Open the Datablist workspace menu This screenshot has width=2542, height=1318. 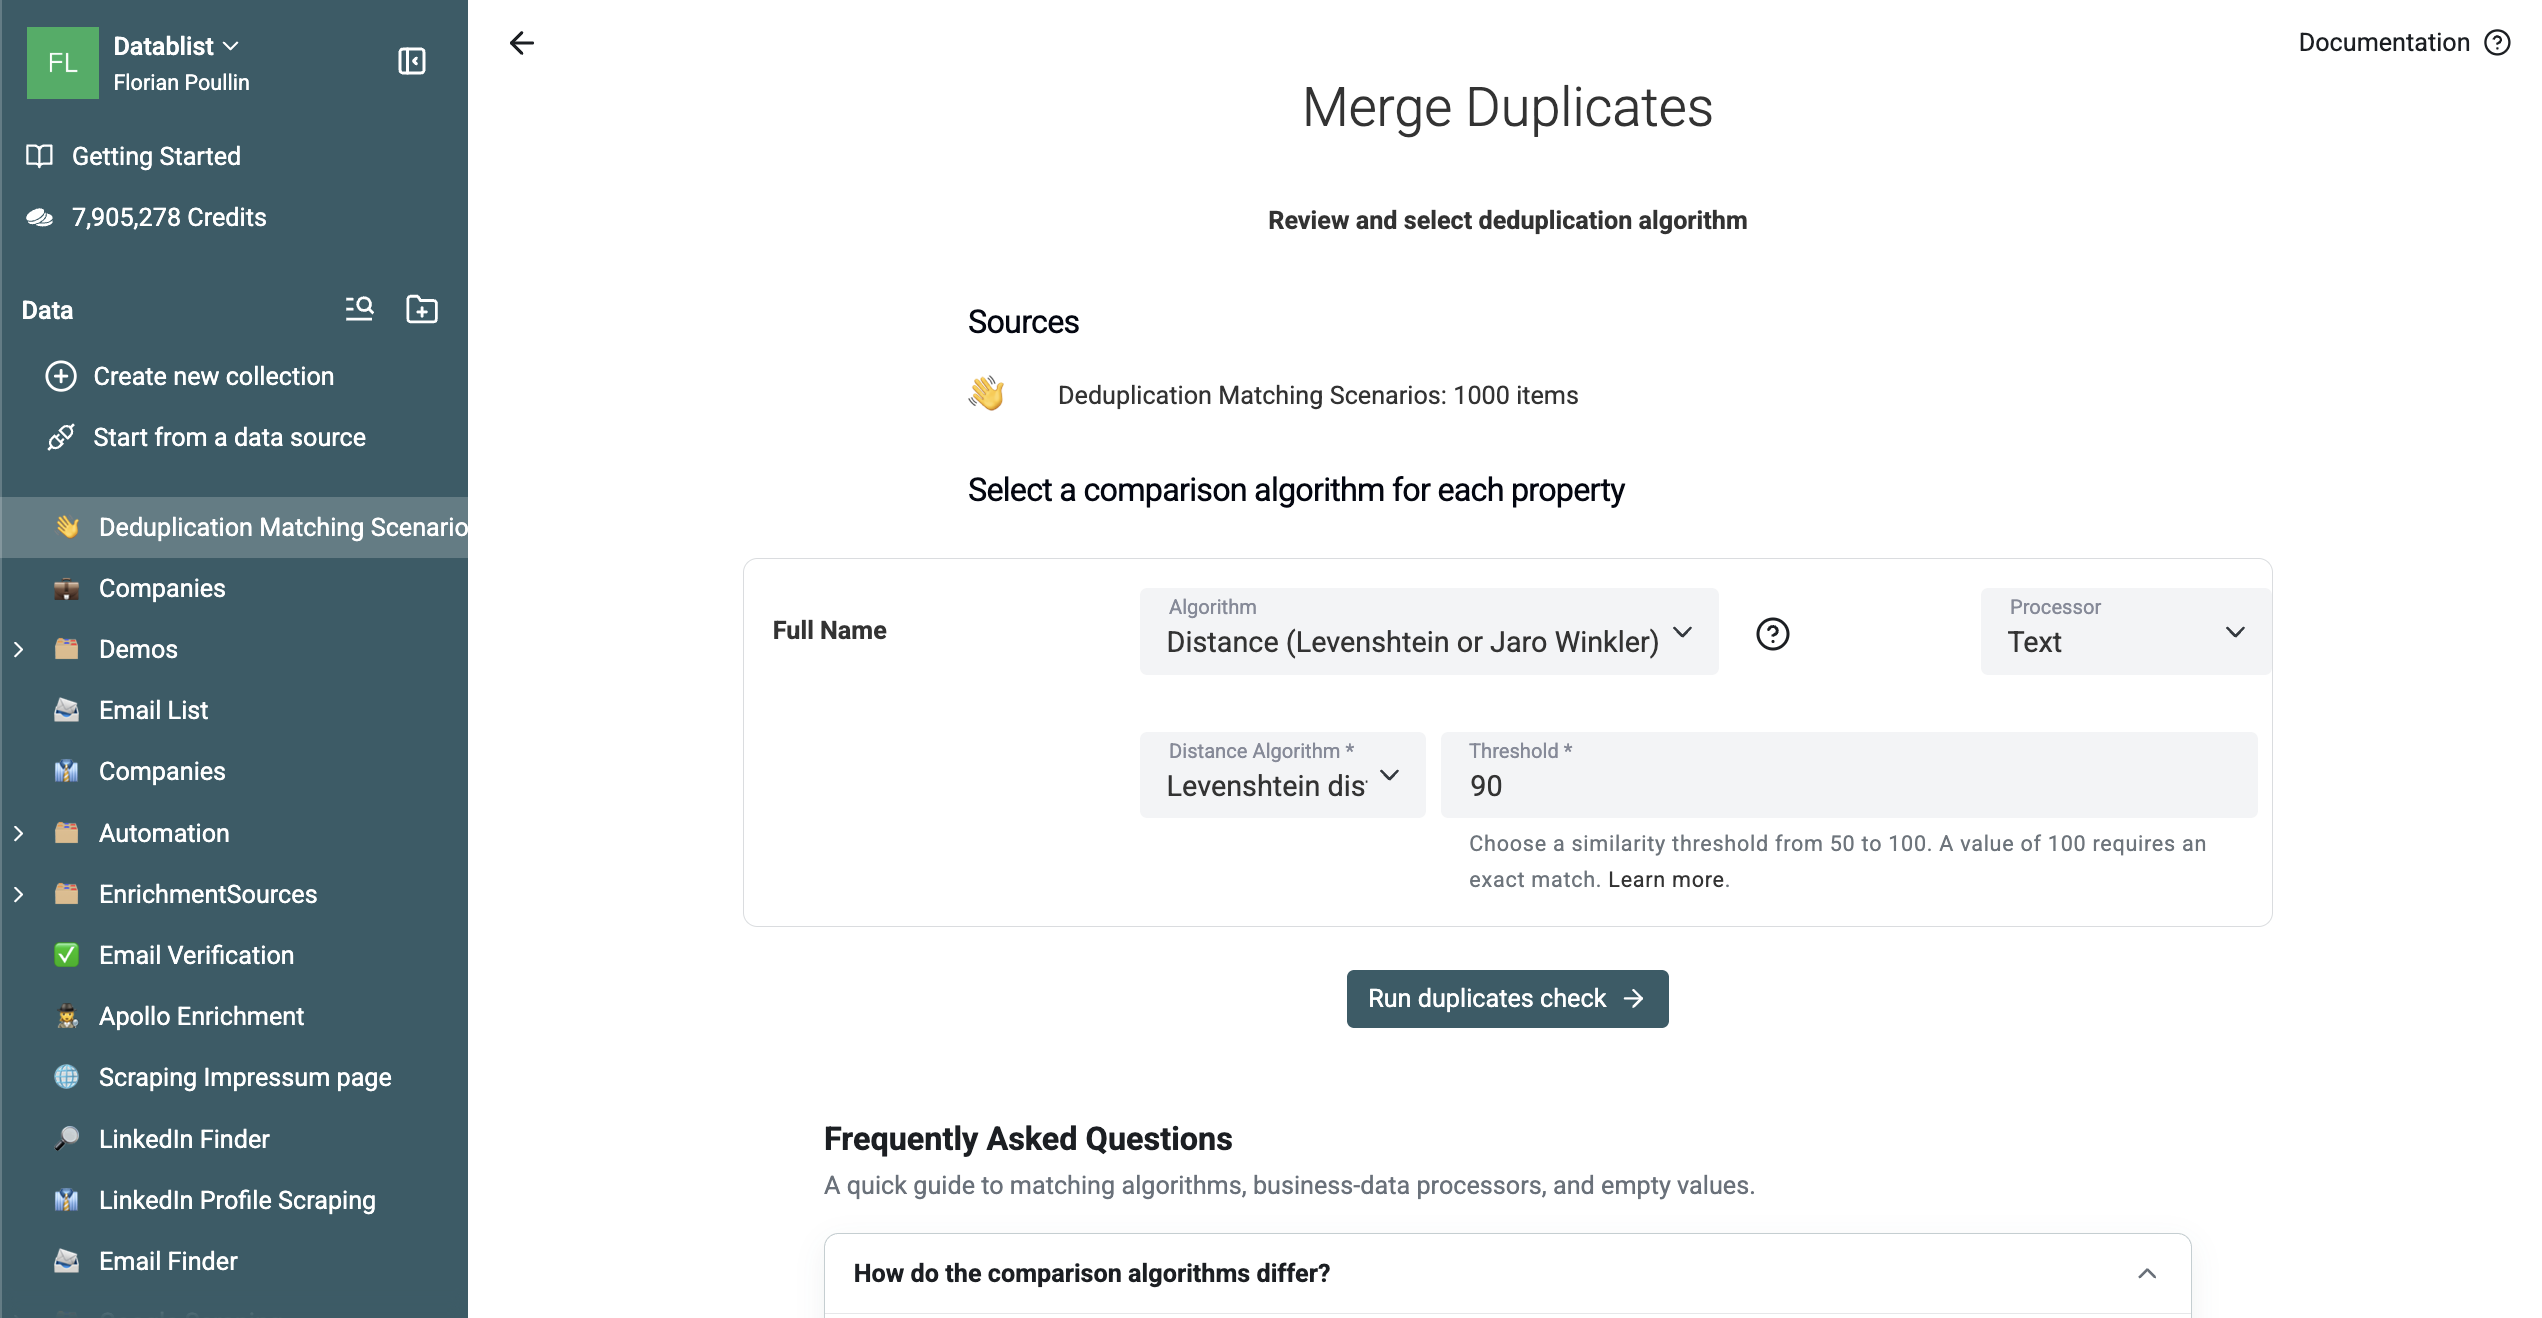(x=176, y=46)
